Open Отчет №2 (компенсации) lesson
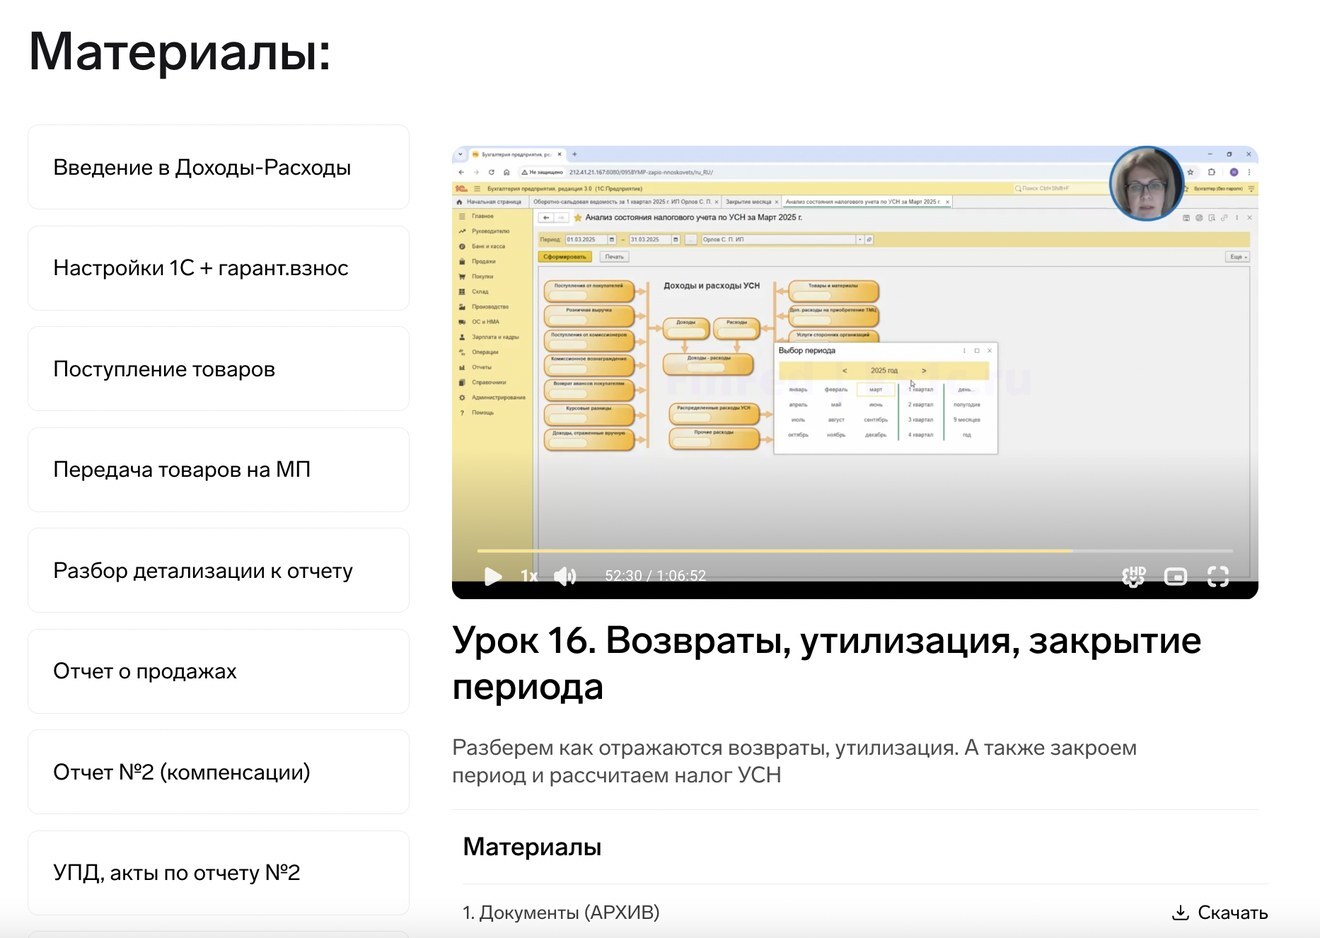This screenshot has height=938, width=1320. [x=218, y=772]
